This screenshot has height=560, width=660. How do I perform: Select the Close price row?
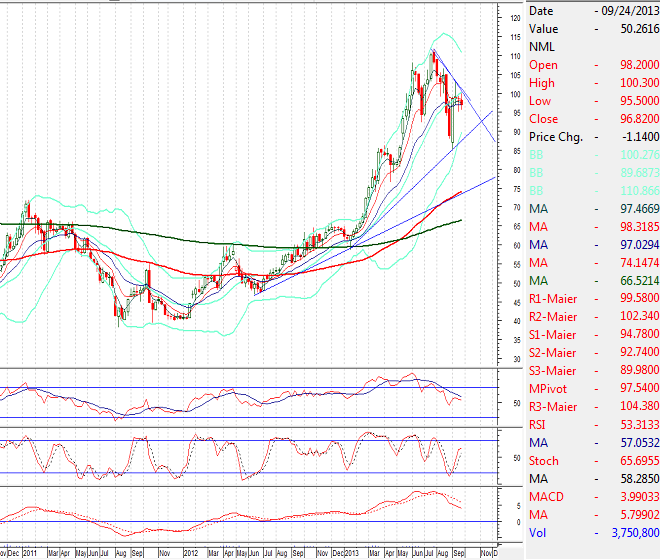[593, 119]
